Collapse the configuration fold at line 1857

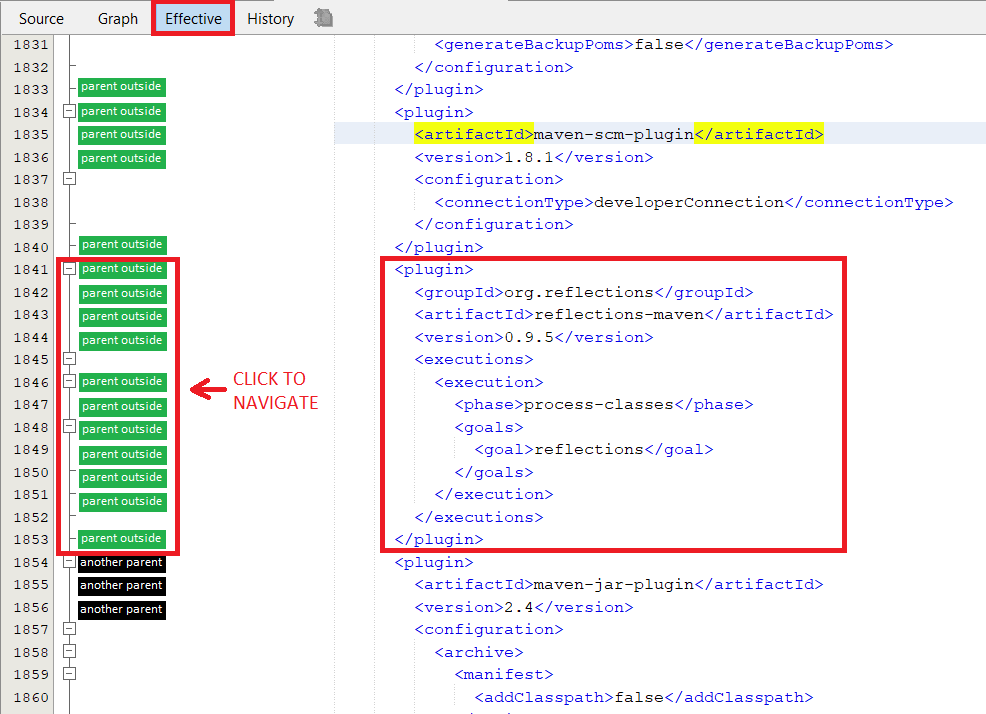tap(70, 628)
